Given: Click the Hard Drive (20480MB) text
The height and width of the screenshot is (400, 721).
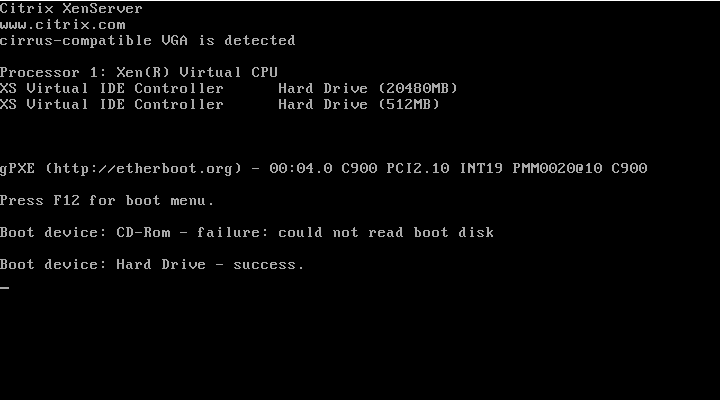Looking at the screenshot, I should pyautogui.click(x=368, y=89).
